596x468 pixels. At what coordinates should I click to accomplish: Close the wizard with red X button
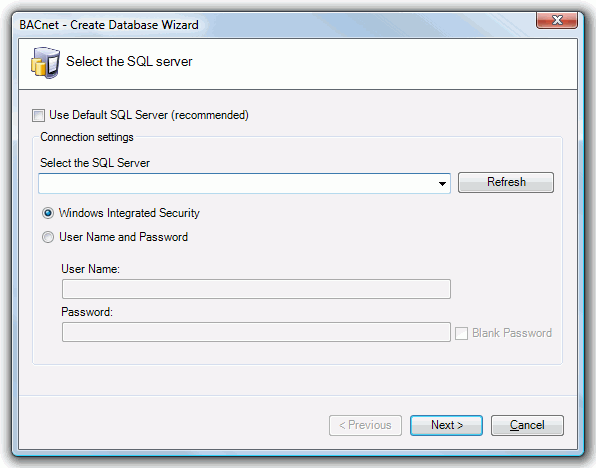pos(557,20)
